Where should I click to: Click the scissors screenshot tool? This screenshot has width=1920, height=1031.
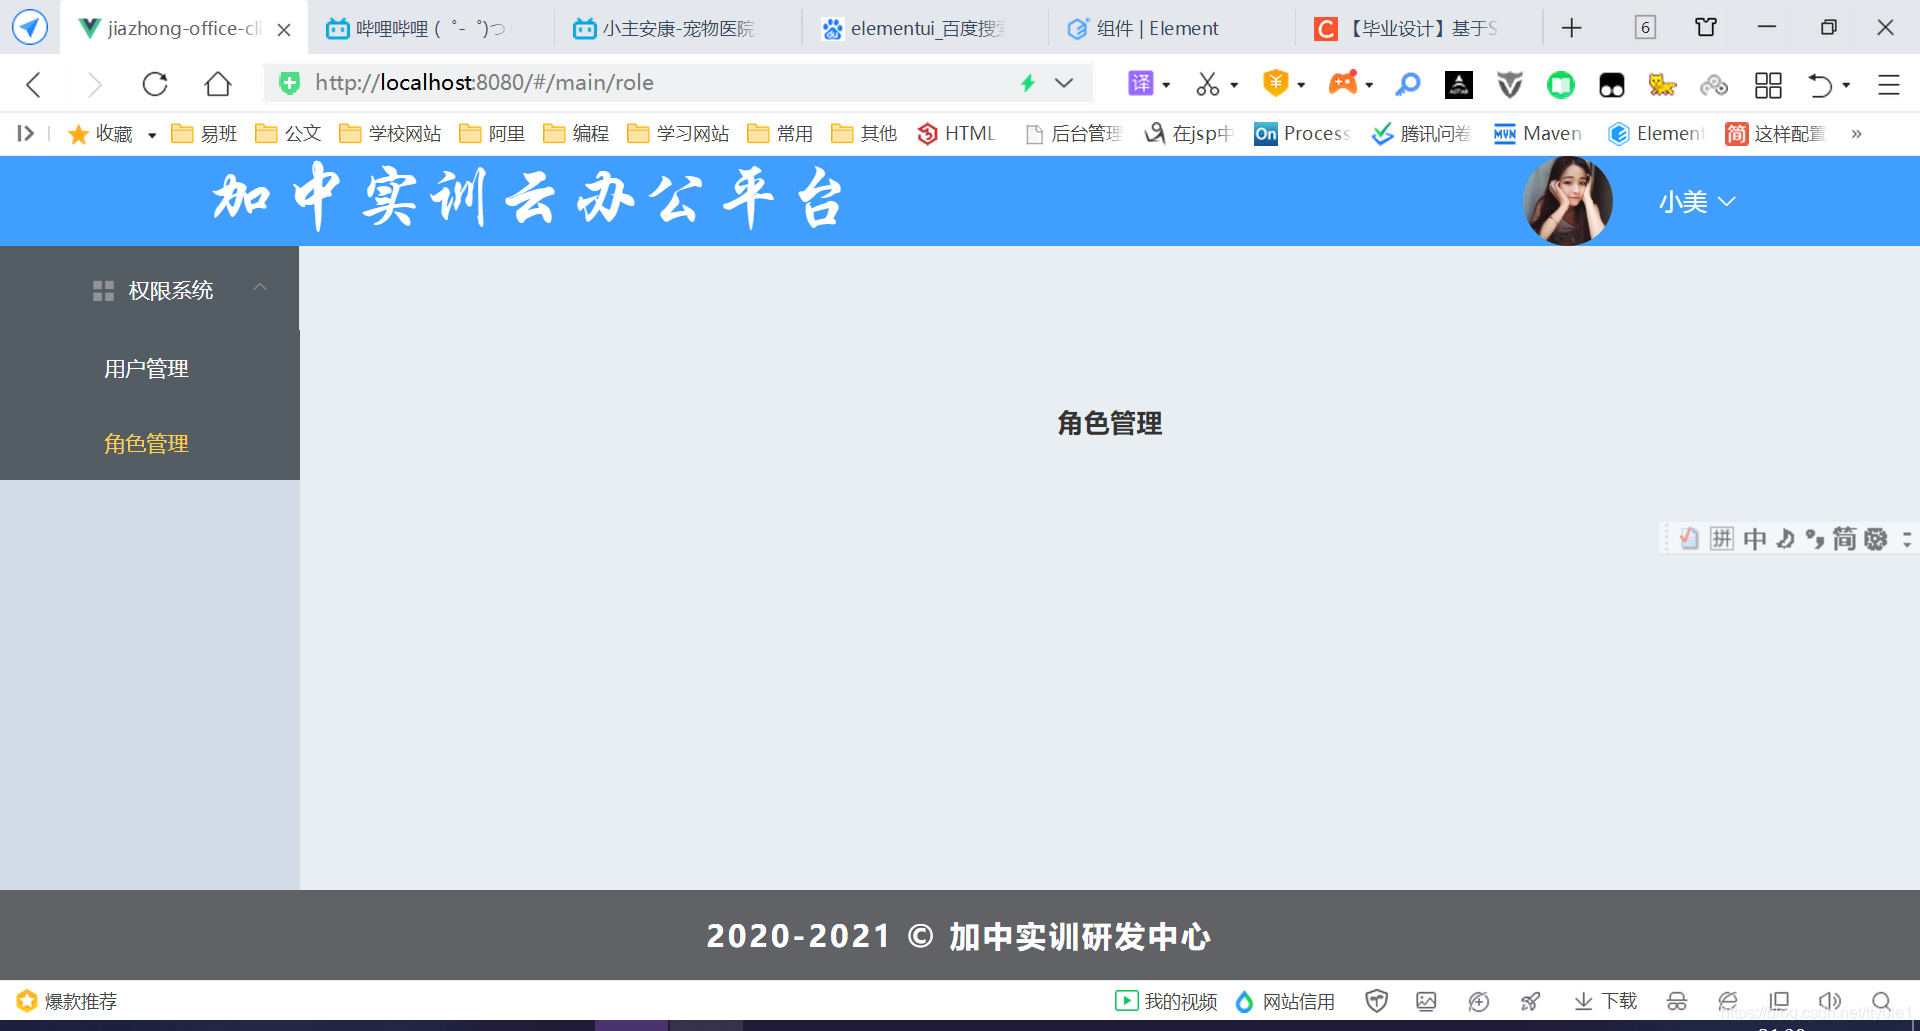(x=1208, y=84)
